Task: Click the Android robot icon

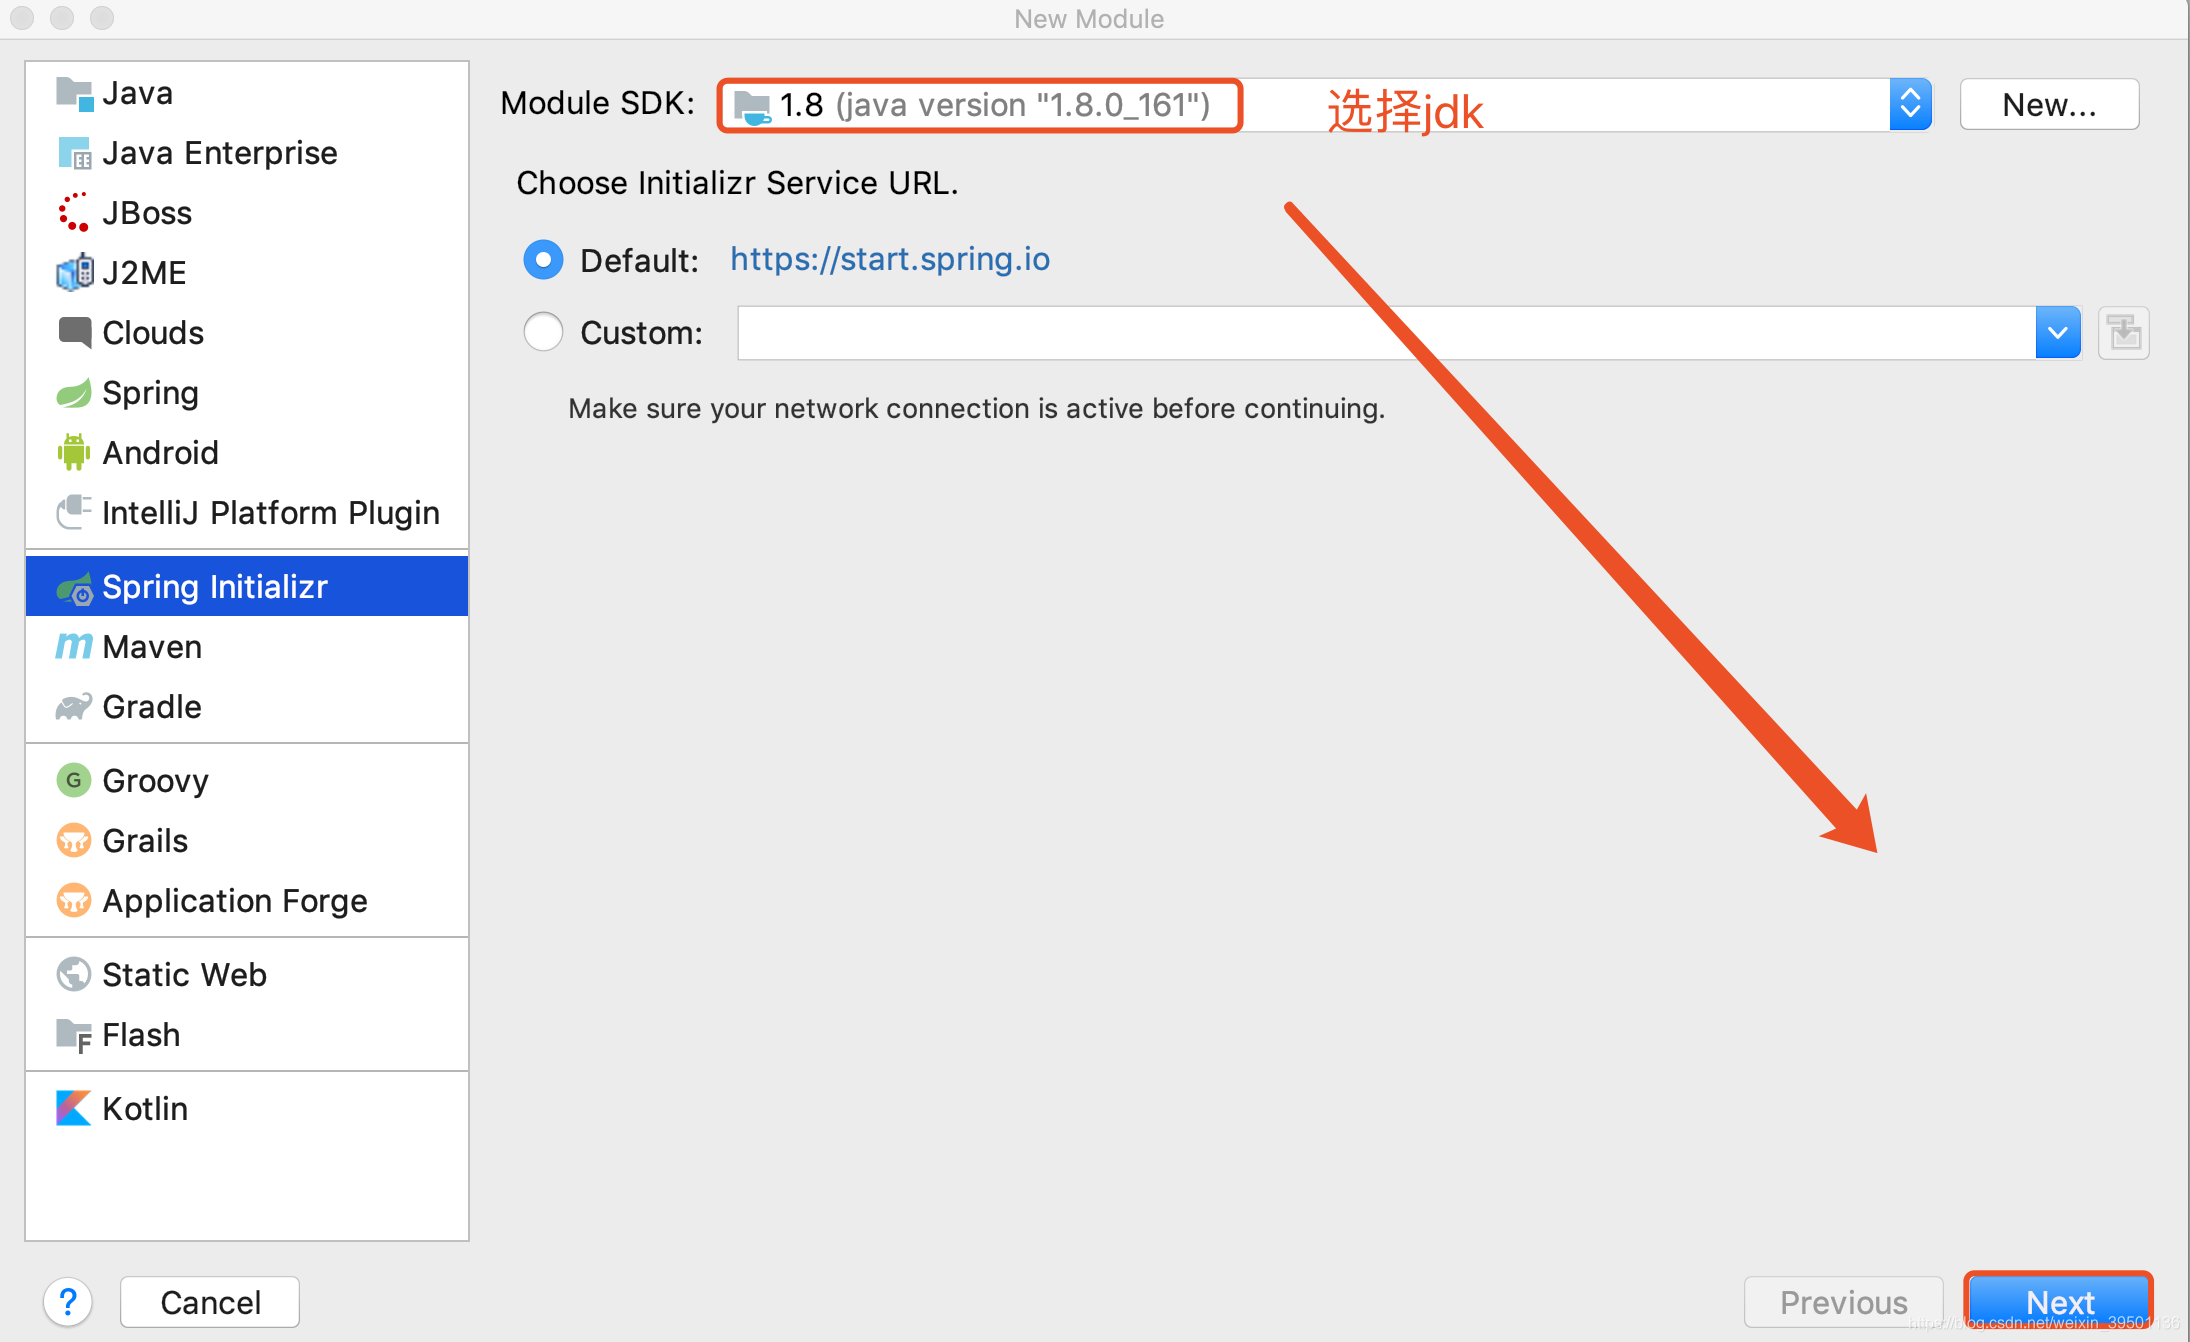Action: click(x=74, y=453)
